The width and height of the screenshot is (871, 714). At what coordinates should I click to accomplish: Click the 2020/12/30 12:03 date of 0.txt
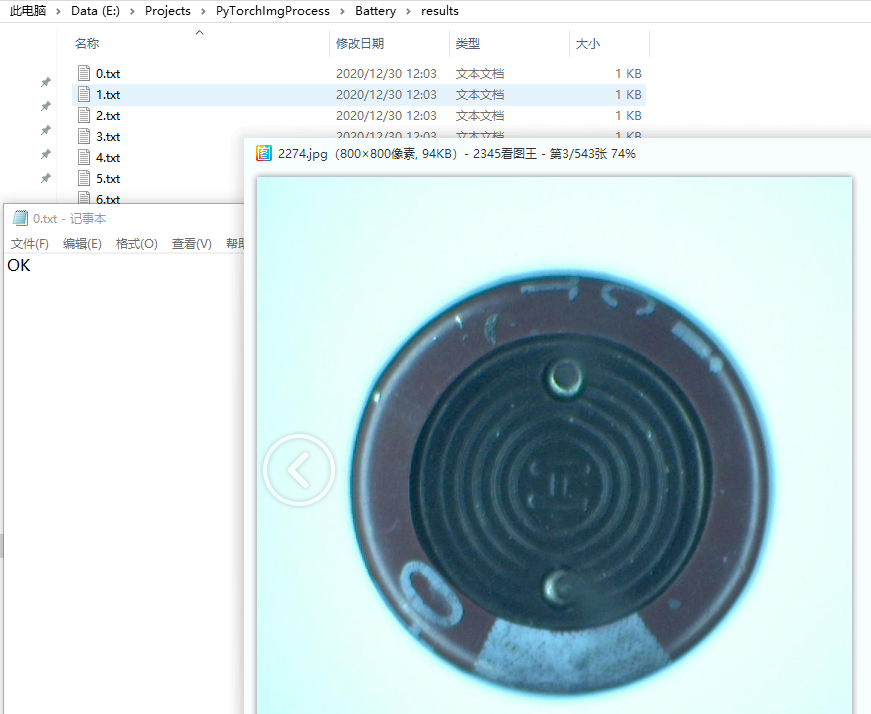pyautogui.click(x=386, y=73)
